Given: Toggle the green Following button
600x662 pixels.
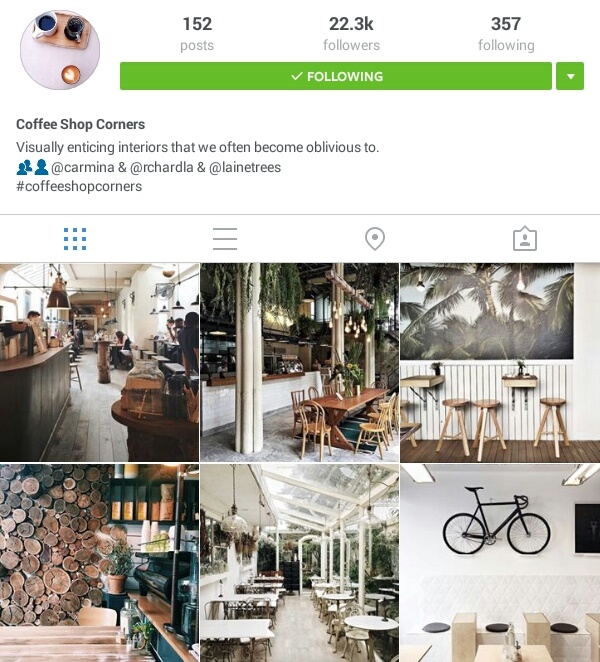Looking at the screenshot, I should coord(336,76).
